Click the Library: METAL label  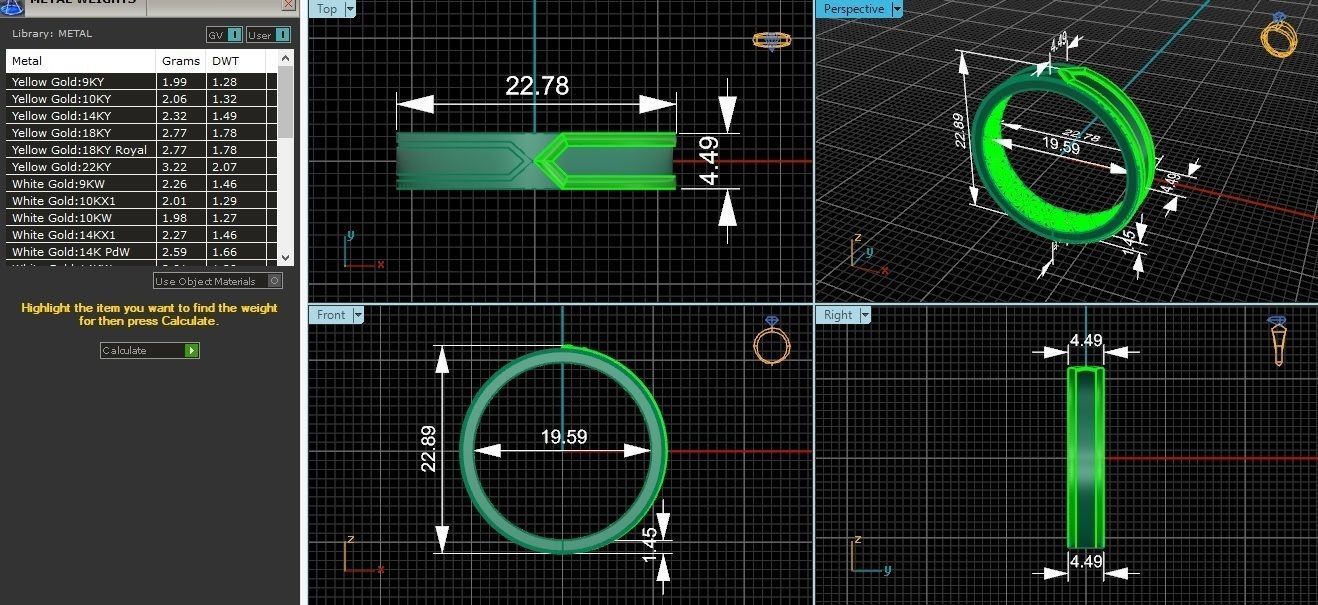(x=52, y=34)
